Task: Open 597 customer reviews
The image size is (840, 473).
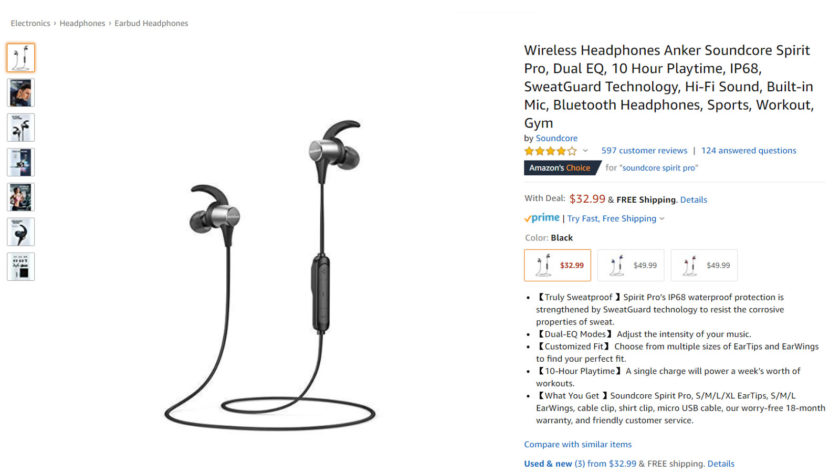Action: pos(644,151)
